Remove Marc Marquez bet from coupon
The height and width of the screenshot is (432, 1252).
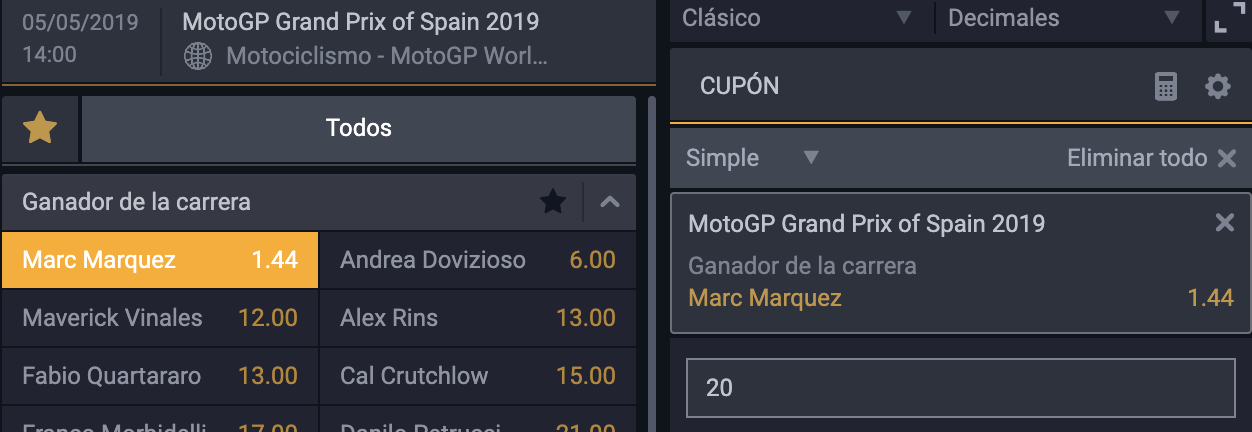tap(1224, 223)
